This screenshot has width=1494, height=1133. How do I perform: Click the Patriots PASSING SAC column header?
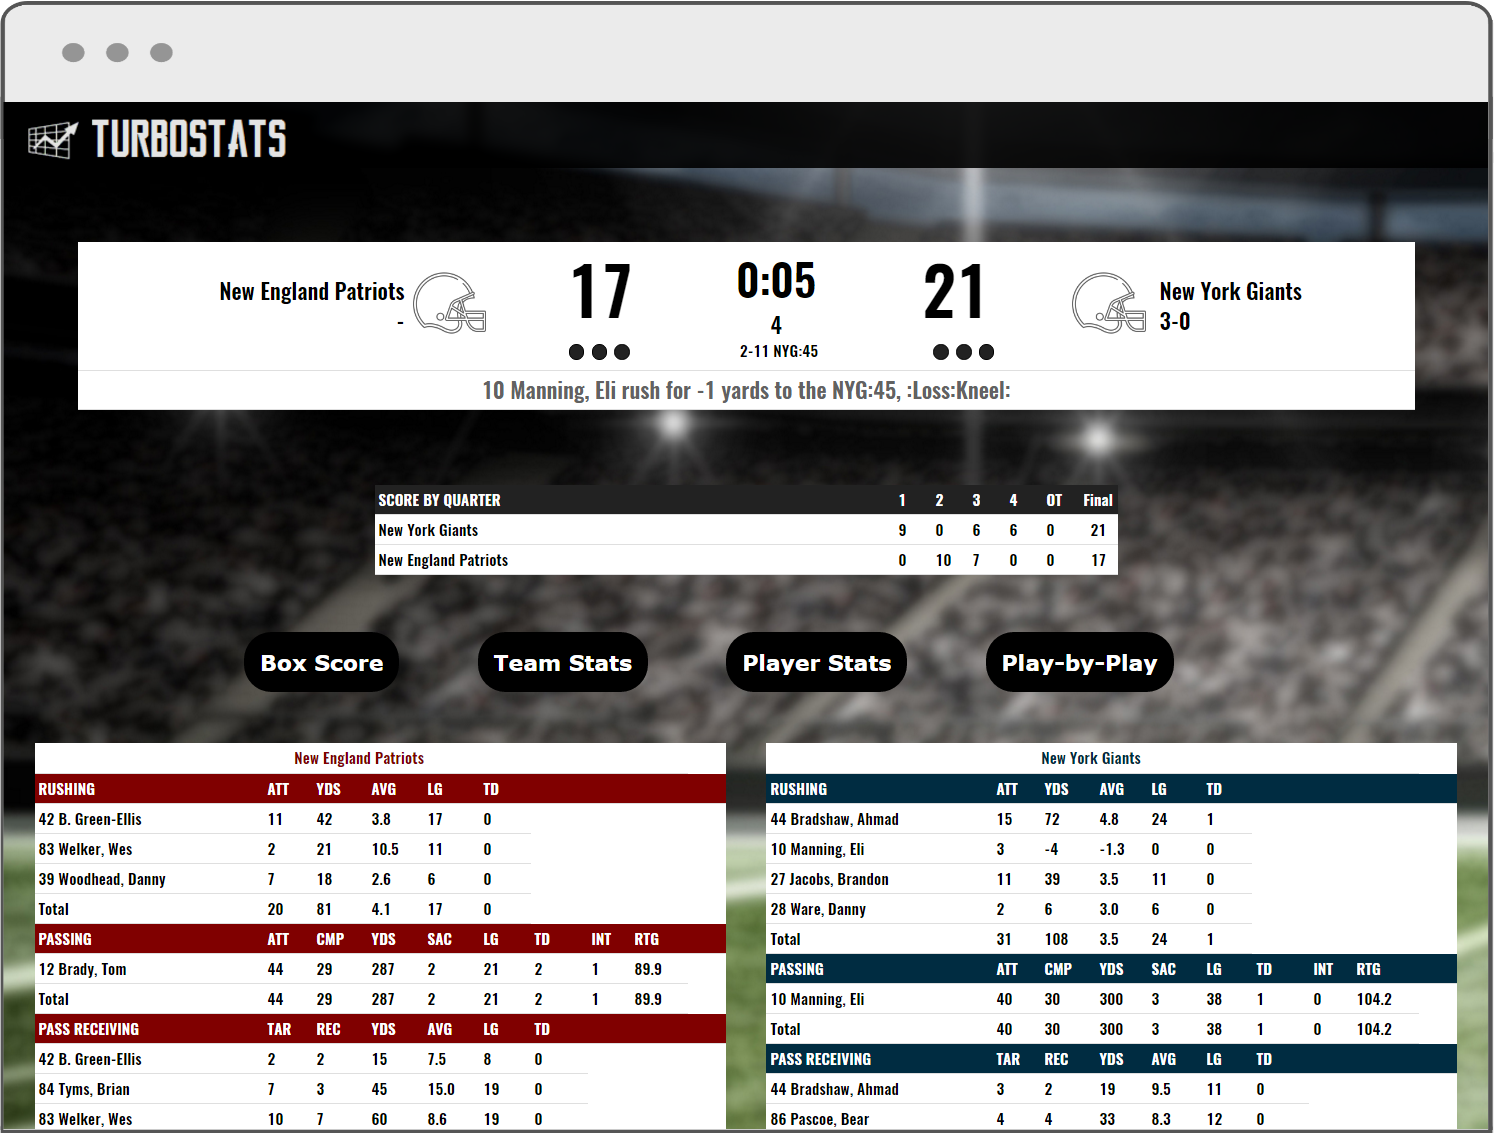439,939
